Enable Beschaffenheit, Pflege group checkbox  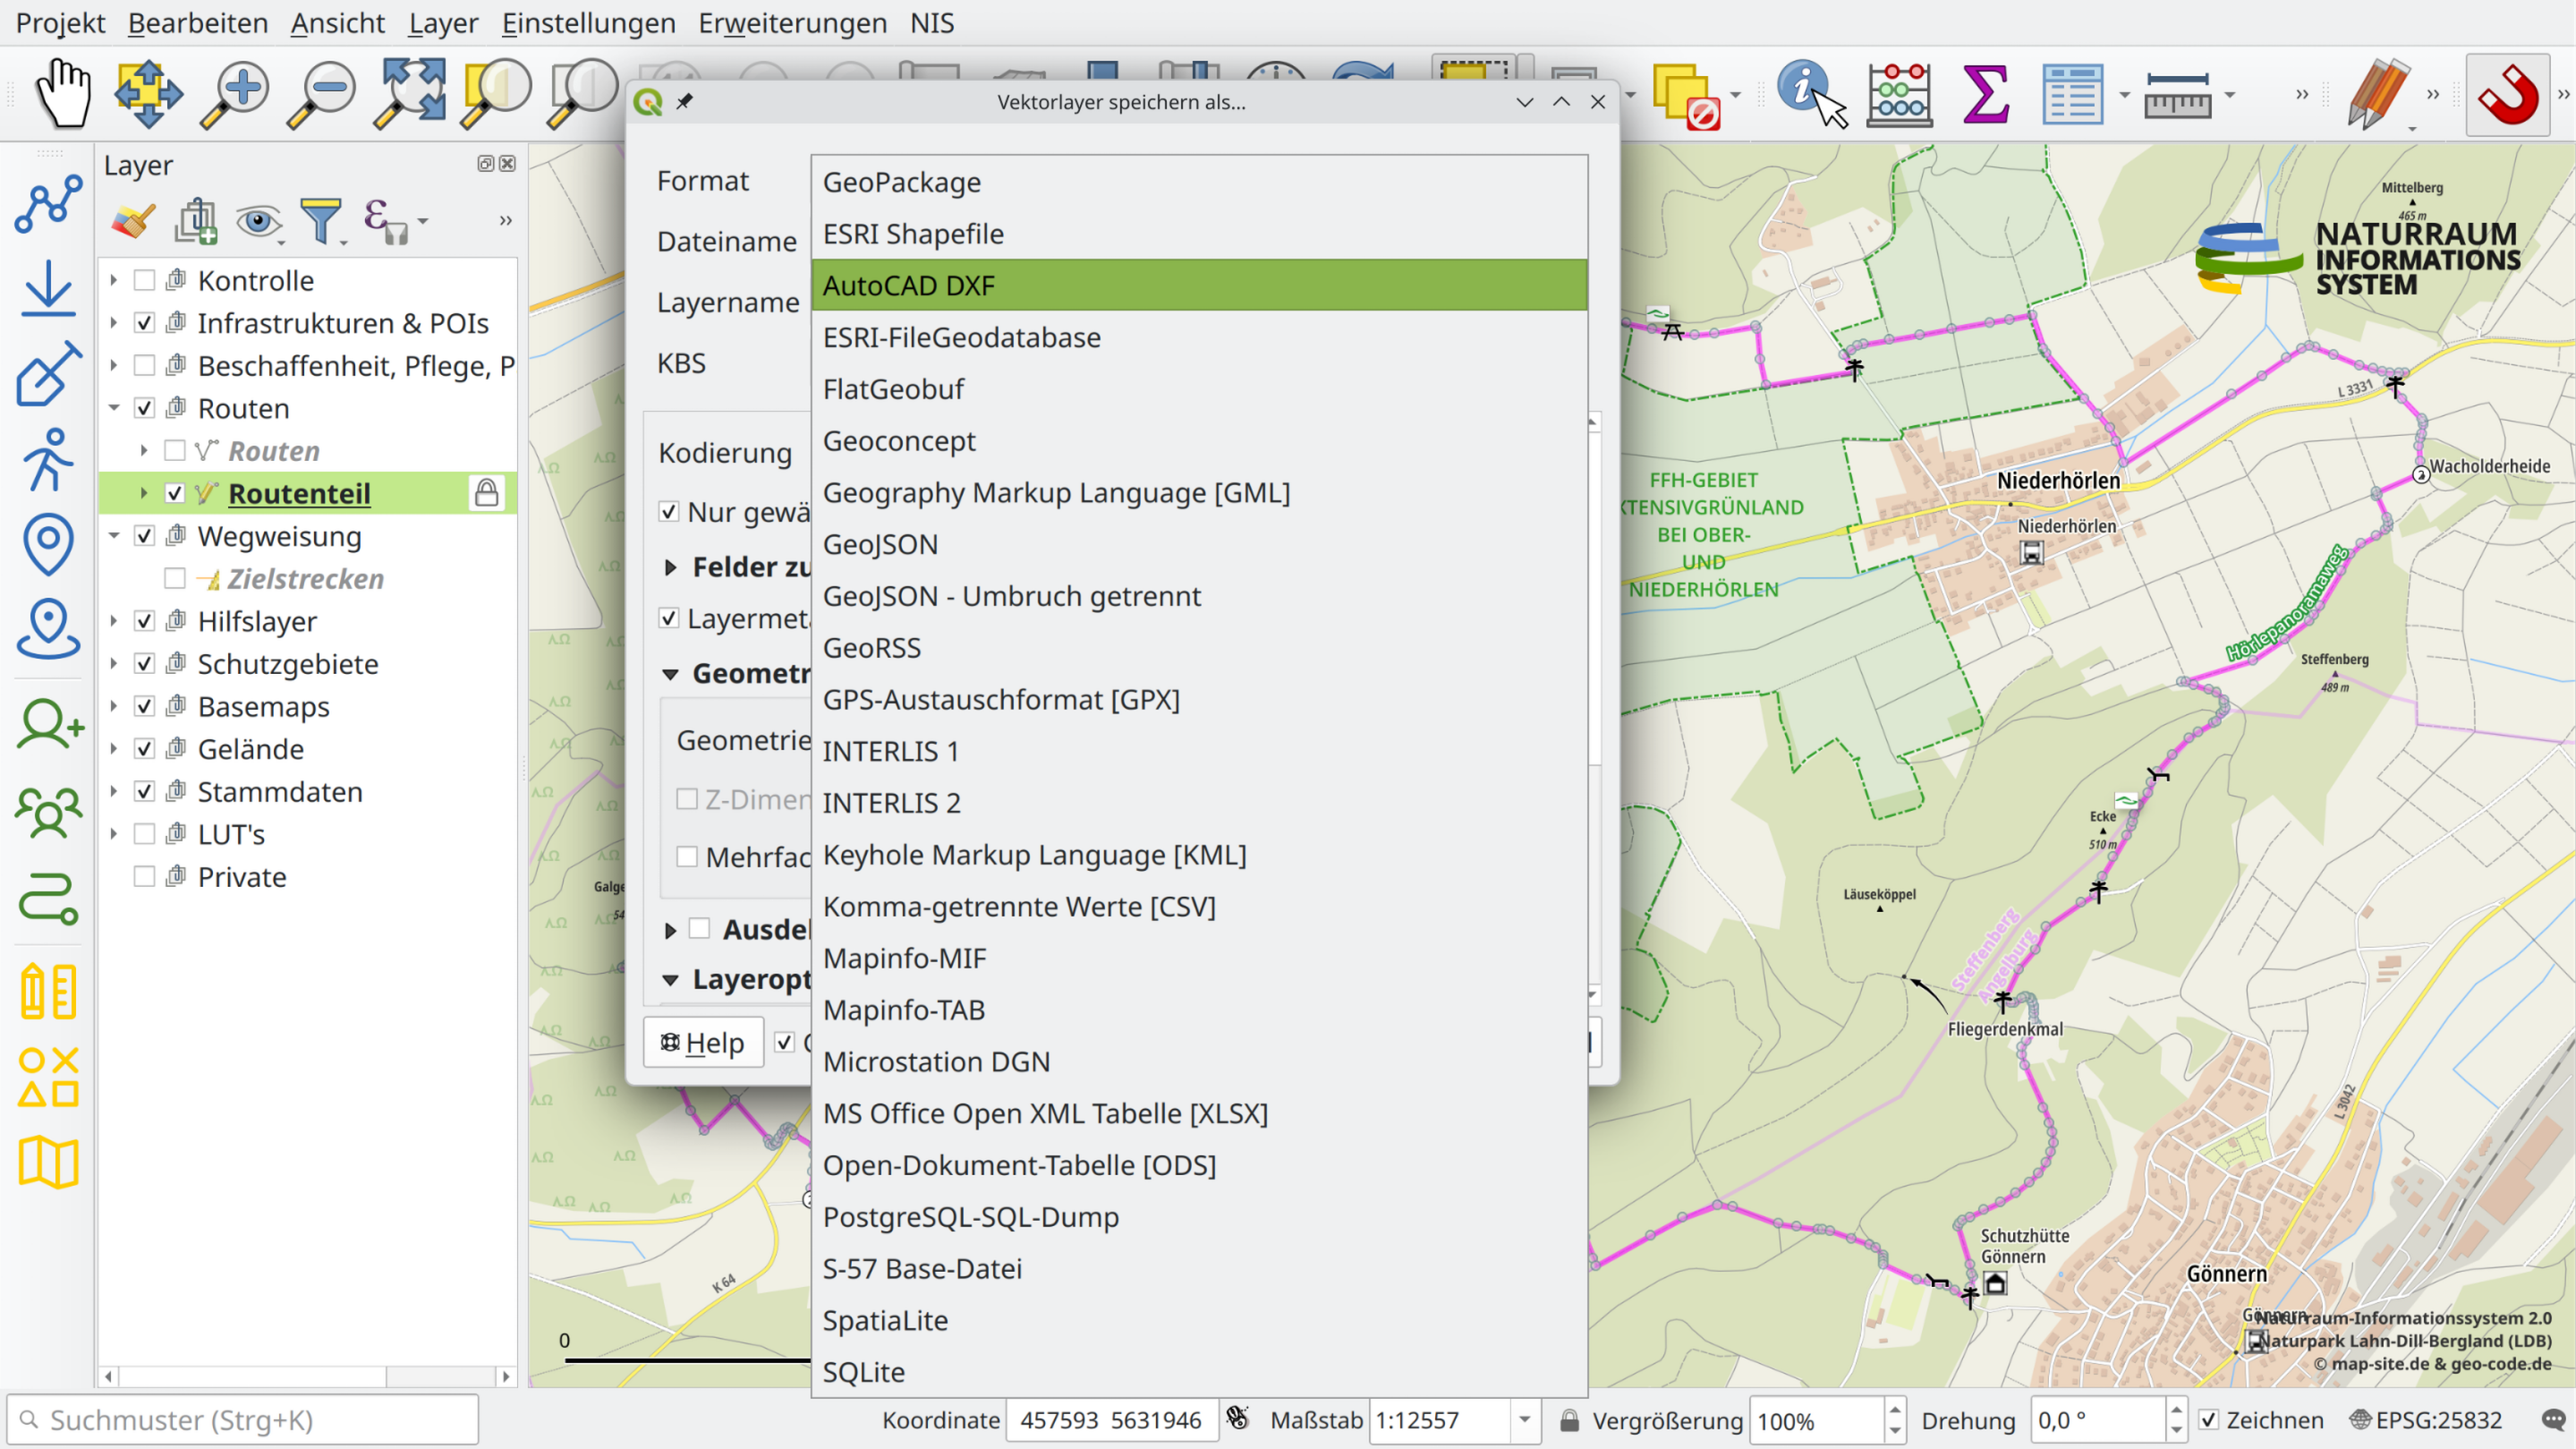144,365
